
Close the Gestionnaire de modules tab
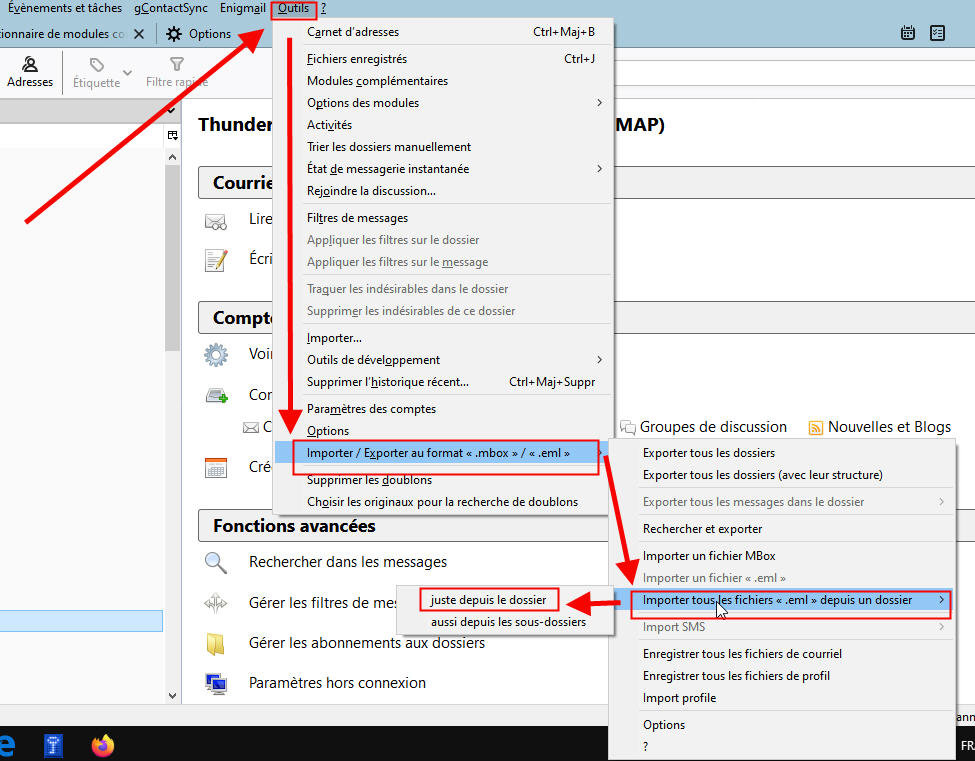(139, 34)
